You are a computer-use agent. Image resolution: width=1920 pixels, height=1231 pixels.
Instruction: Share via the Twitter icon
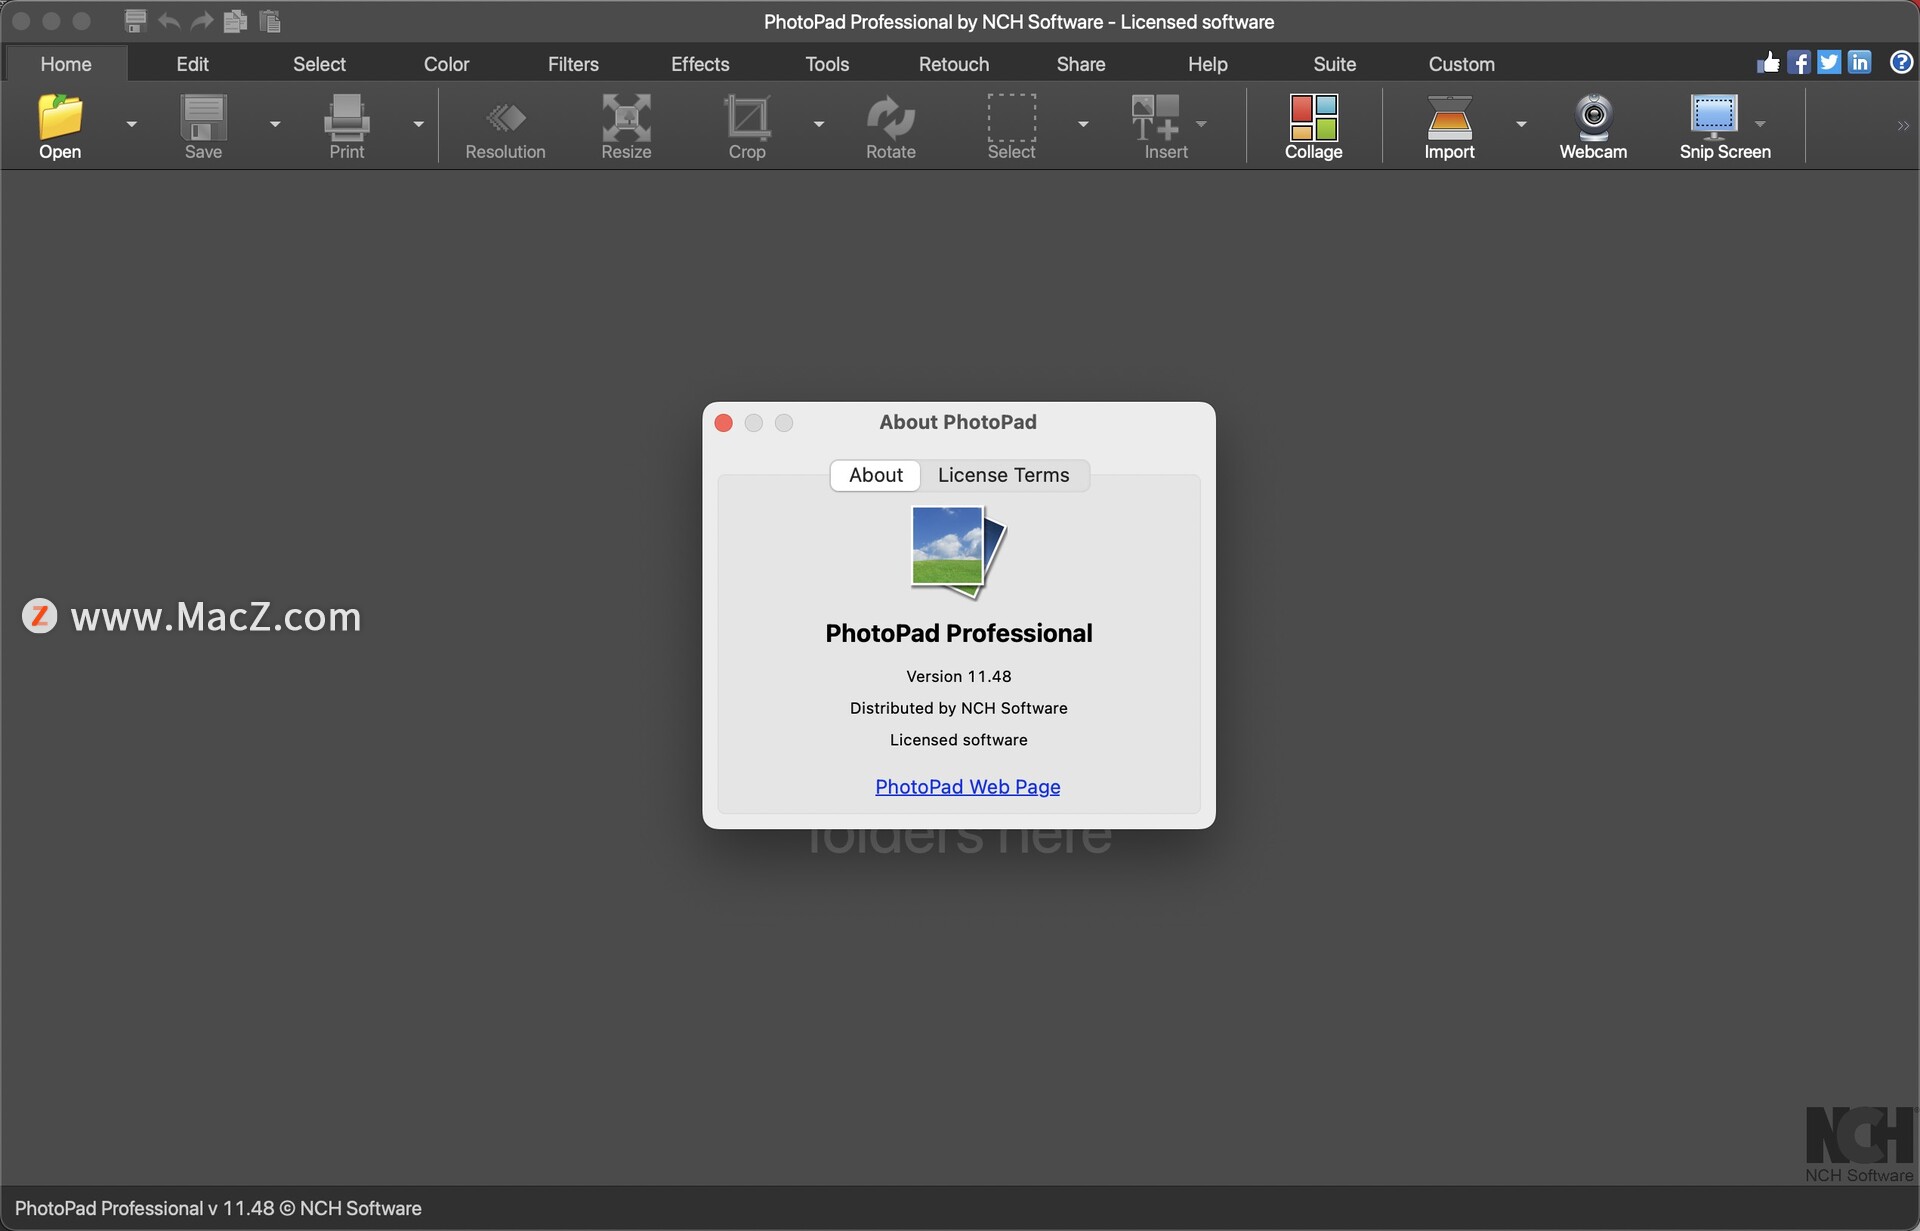1829,62
